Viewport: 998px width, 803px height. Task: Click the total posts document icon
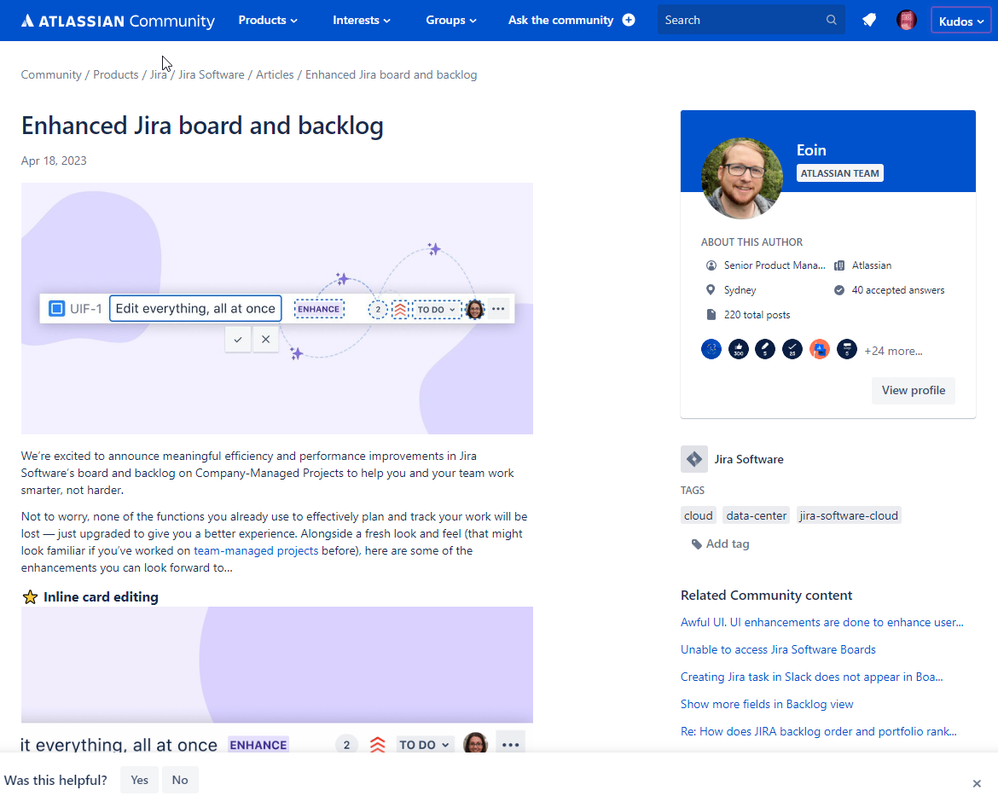[x=711, y=314]
